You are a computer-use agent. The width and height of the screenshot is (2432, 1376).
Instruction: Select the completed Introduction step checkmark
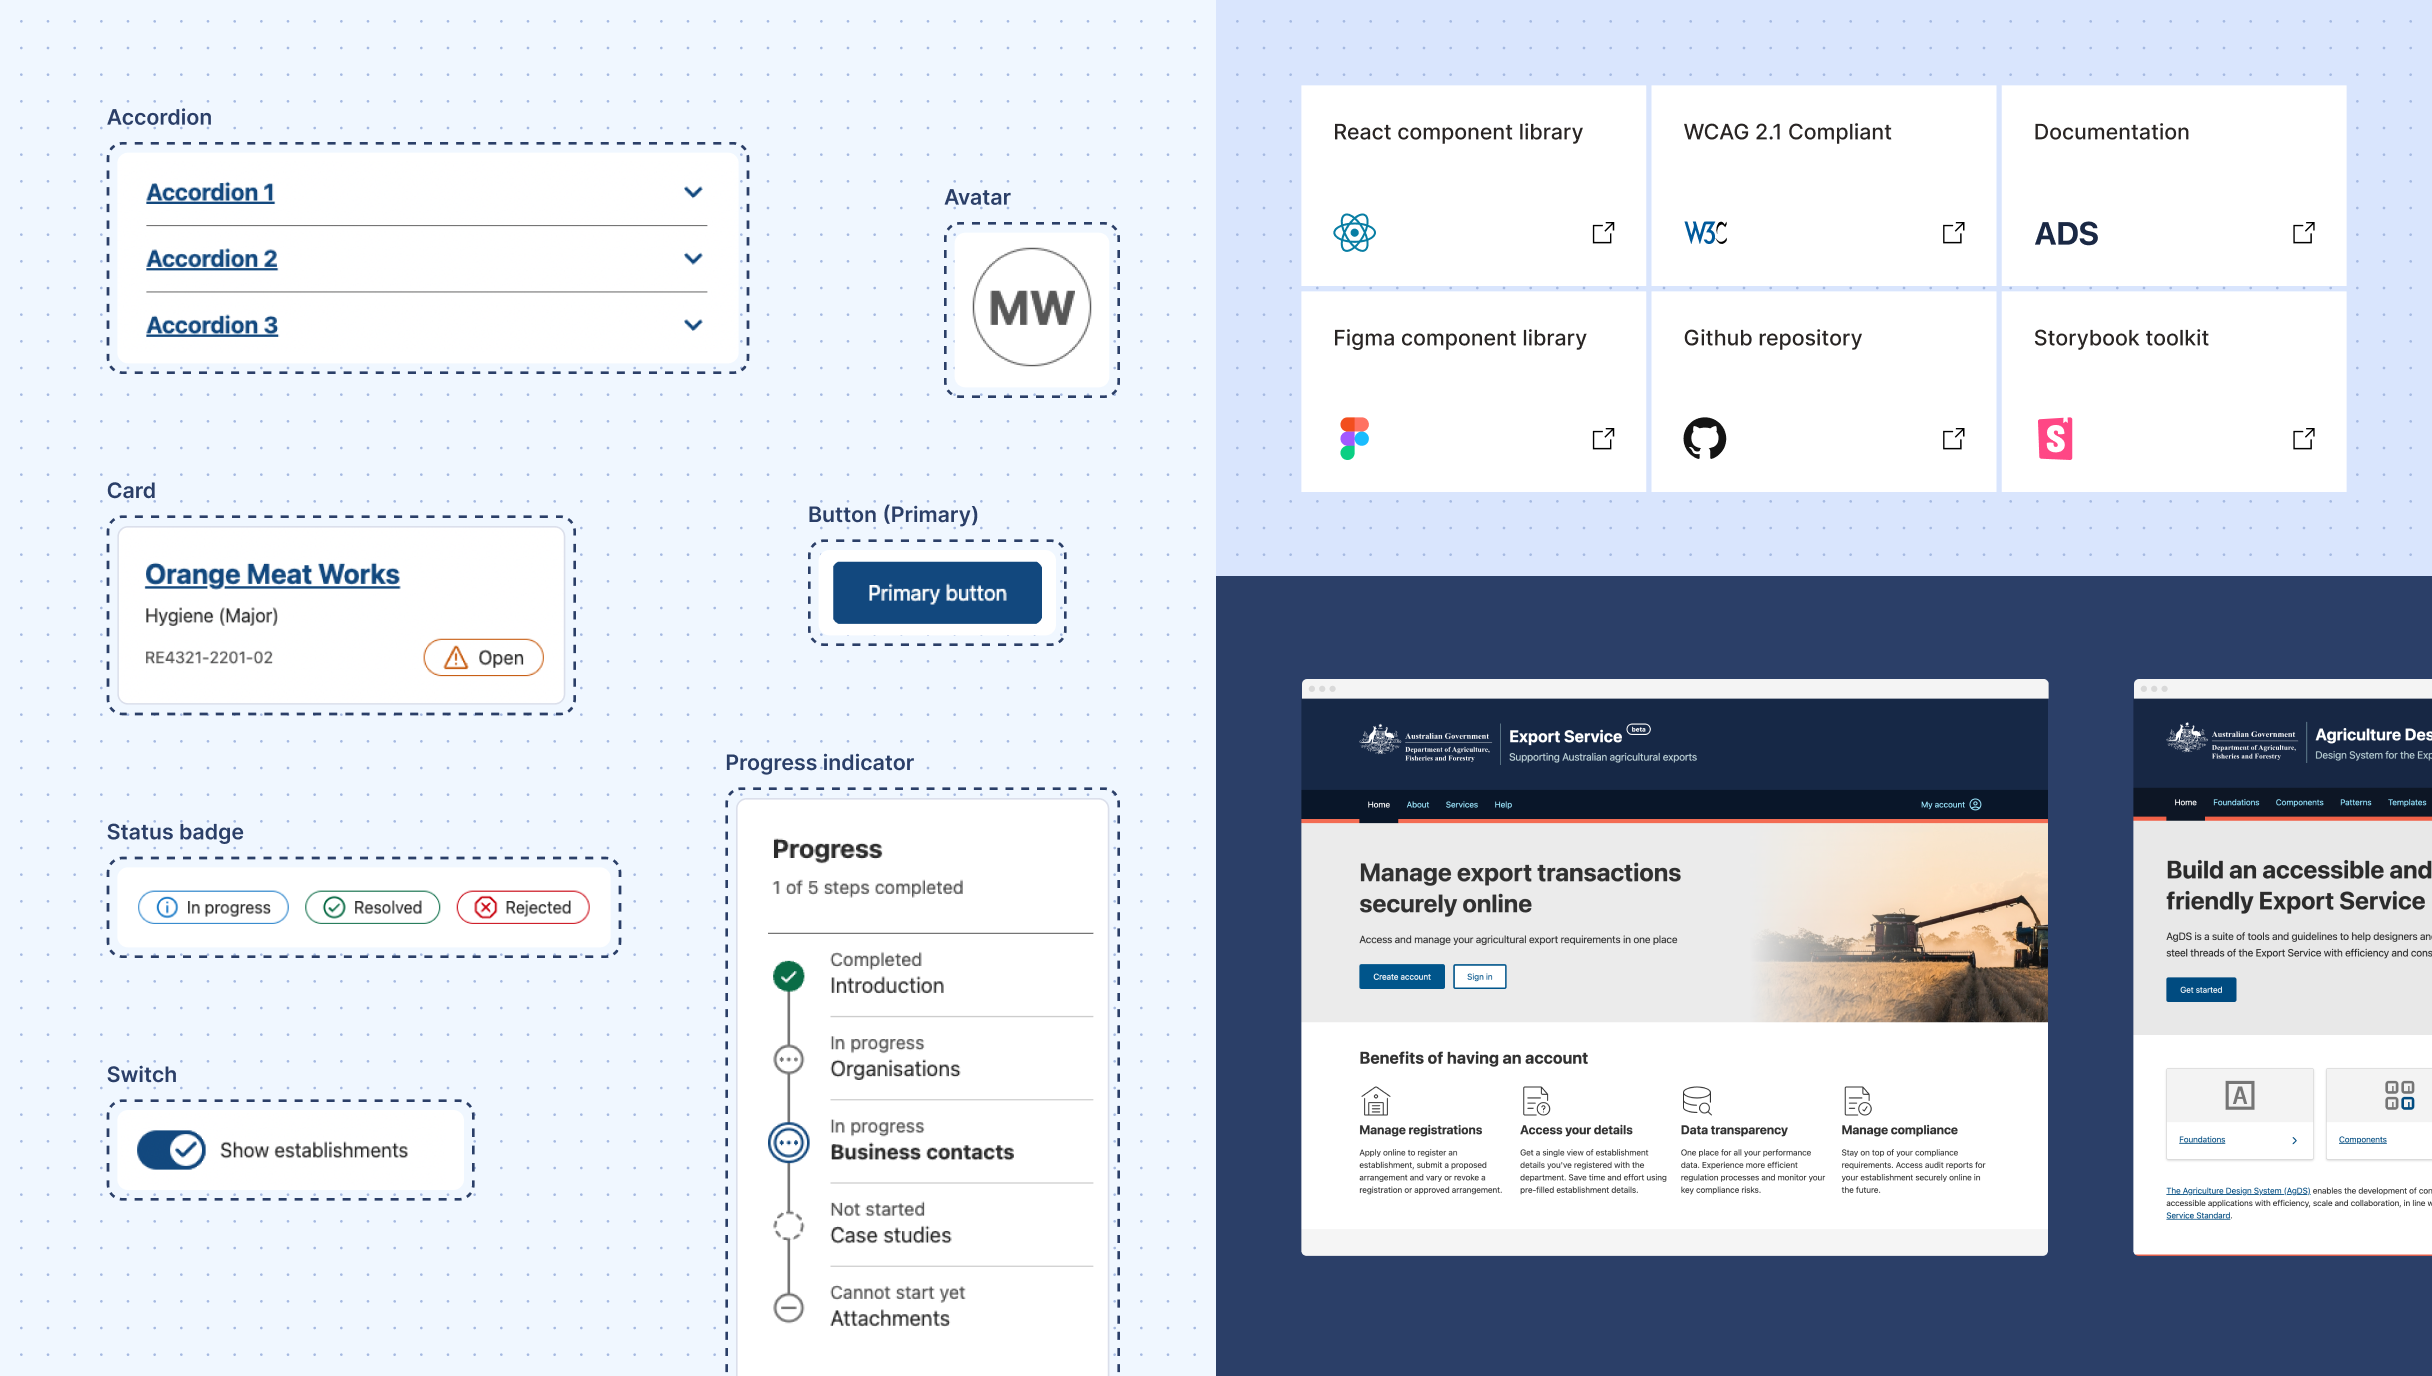click(789, 975)
